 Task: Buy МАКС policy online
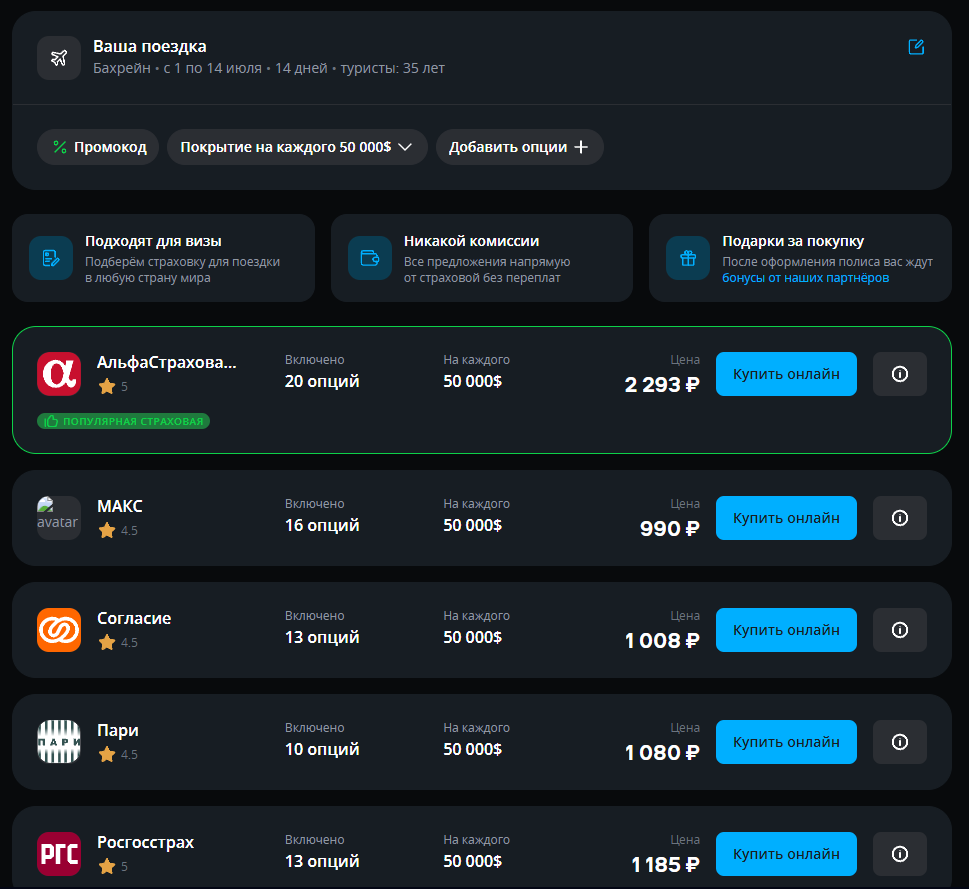coord(786,518)
